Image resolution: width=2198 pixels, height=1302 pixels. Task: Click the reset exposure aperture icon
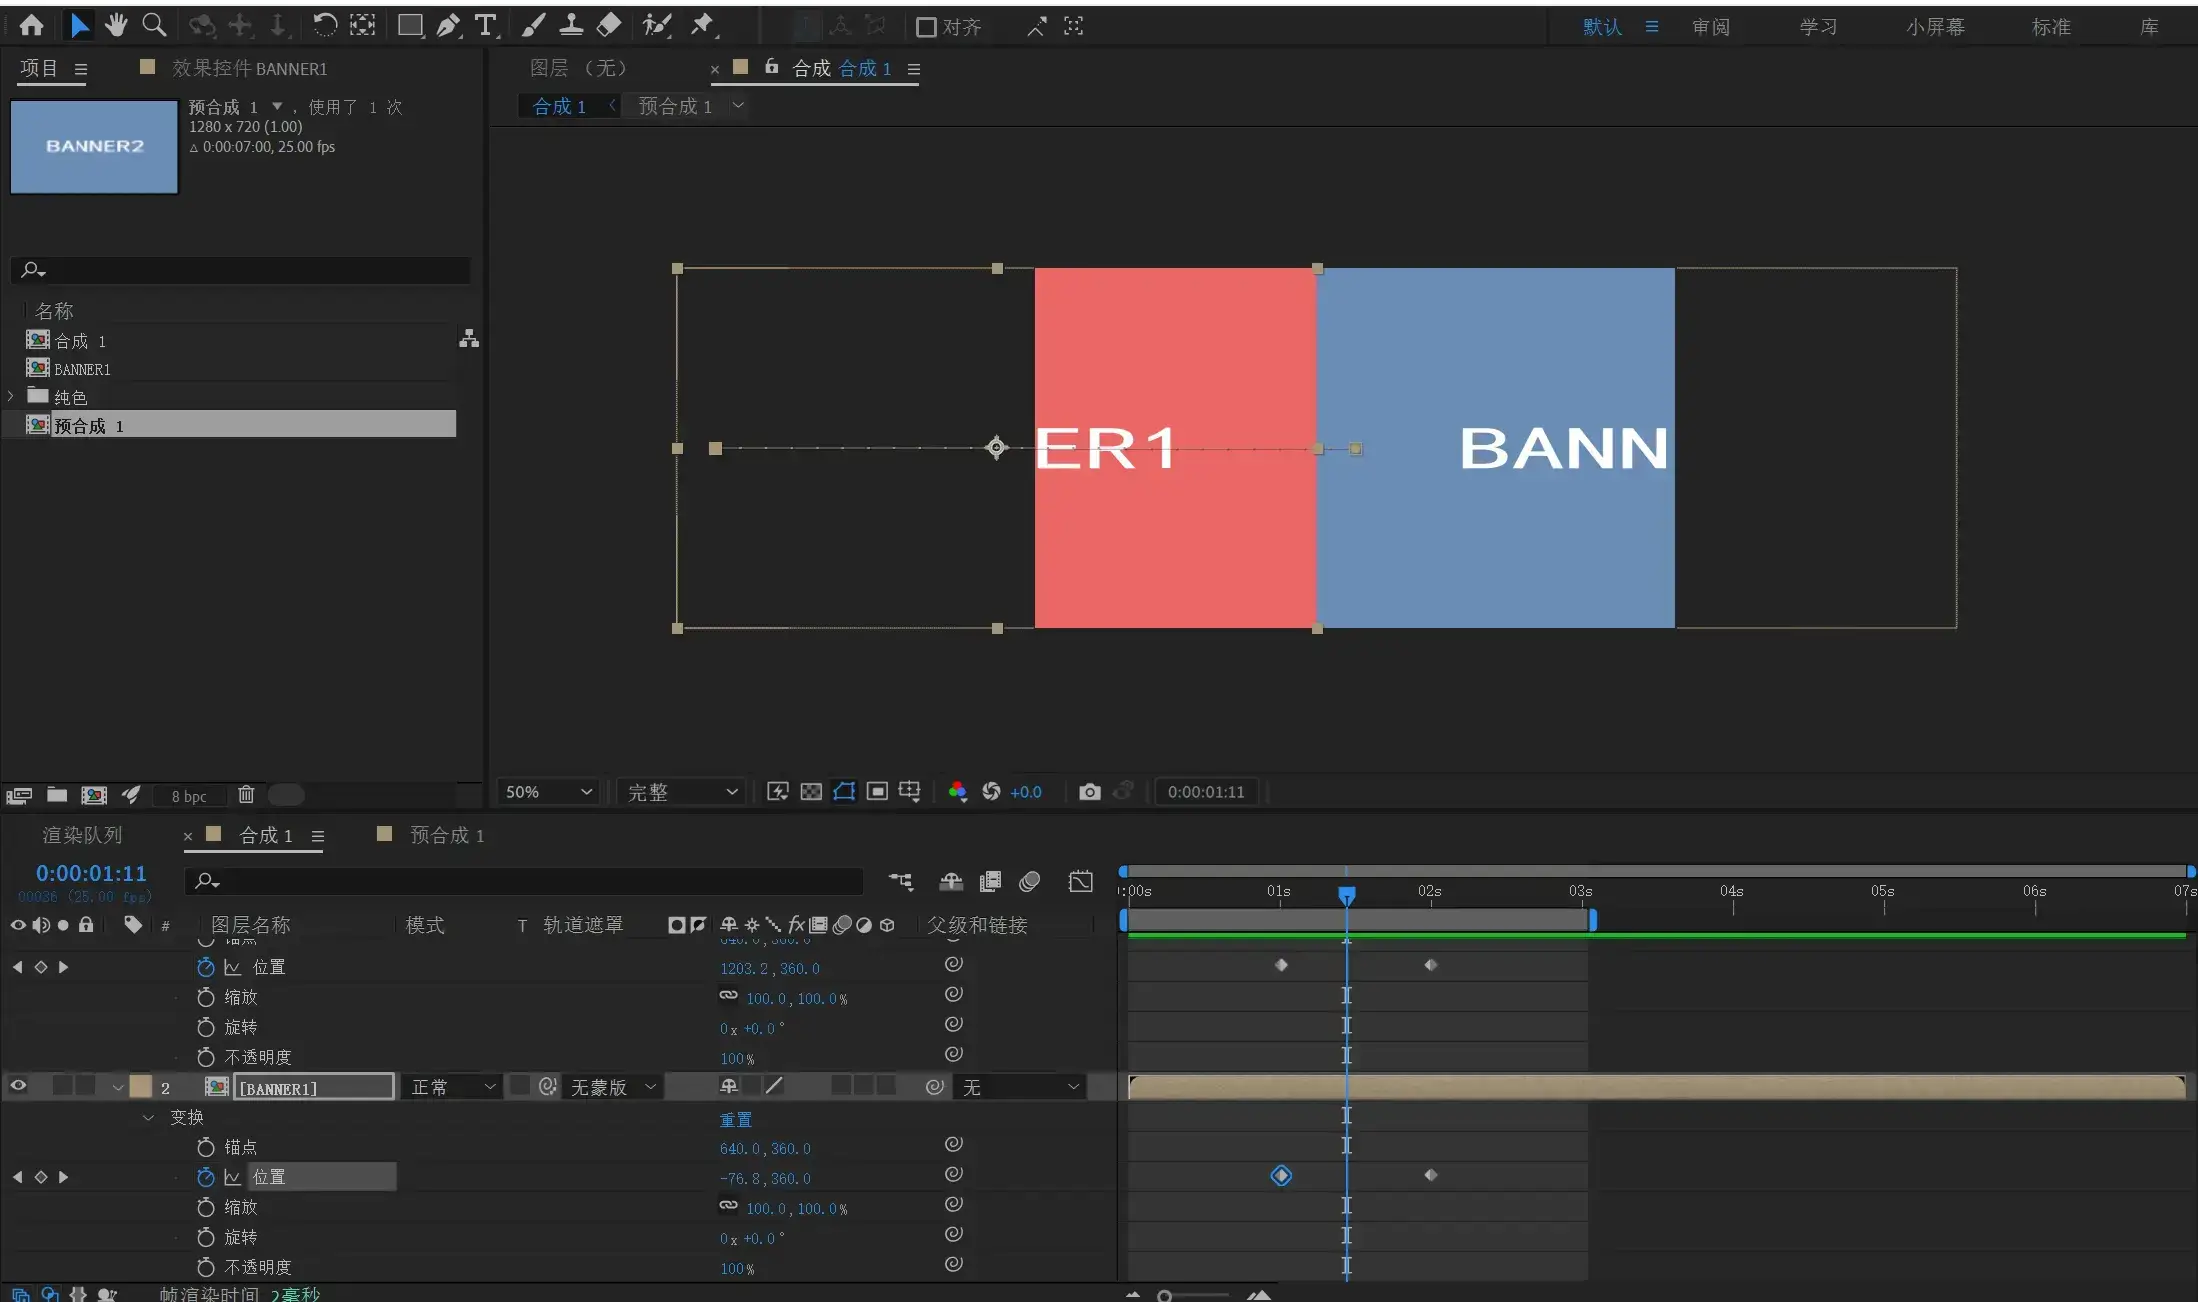pos(991,792)
